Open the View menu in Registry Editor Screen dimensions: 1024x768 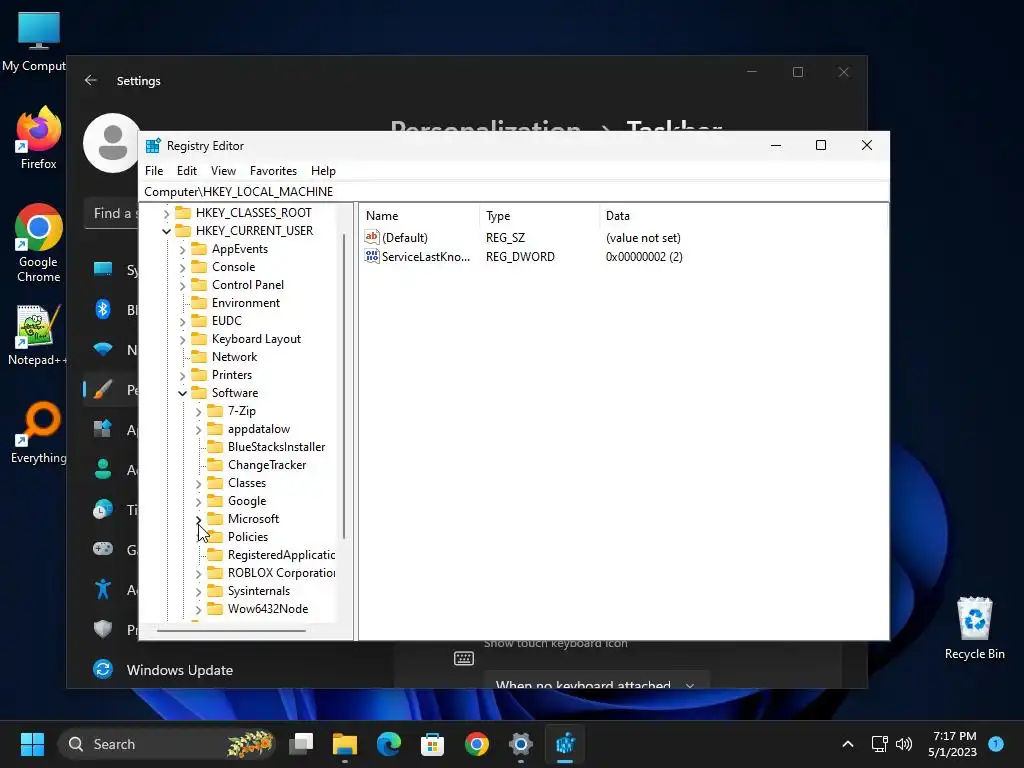[x=223, y=171]
